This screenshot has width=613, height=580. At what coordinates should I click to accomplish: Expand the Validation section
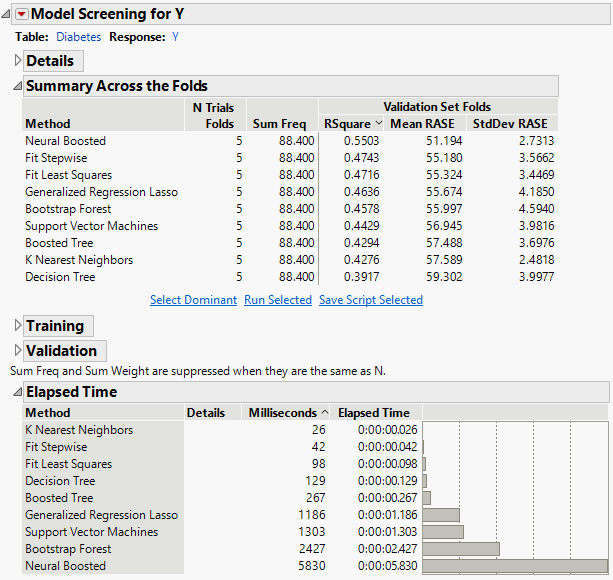point(17,351)
